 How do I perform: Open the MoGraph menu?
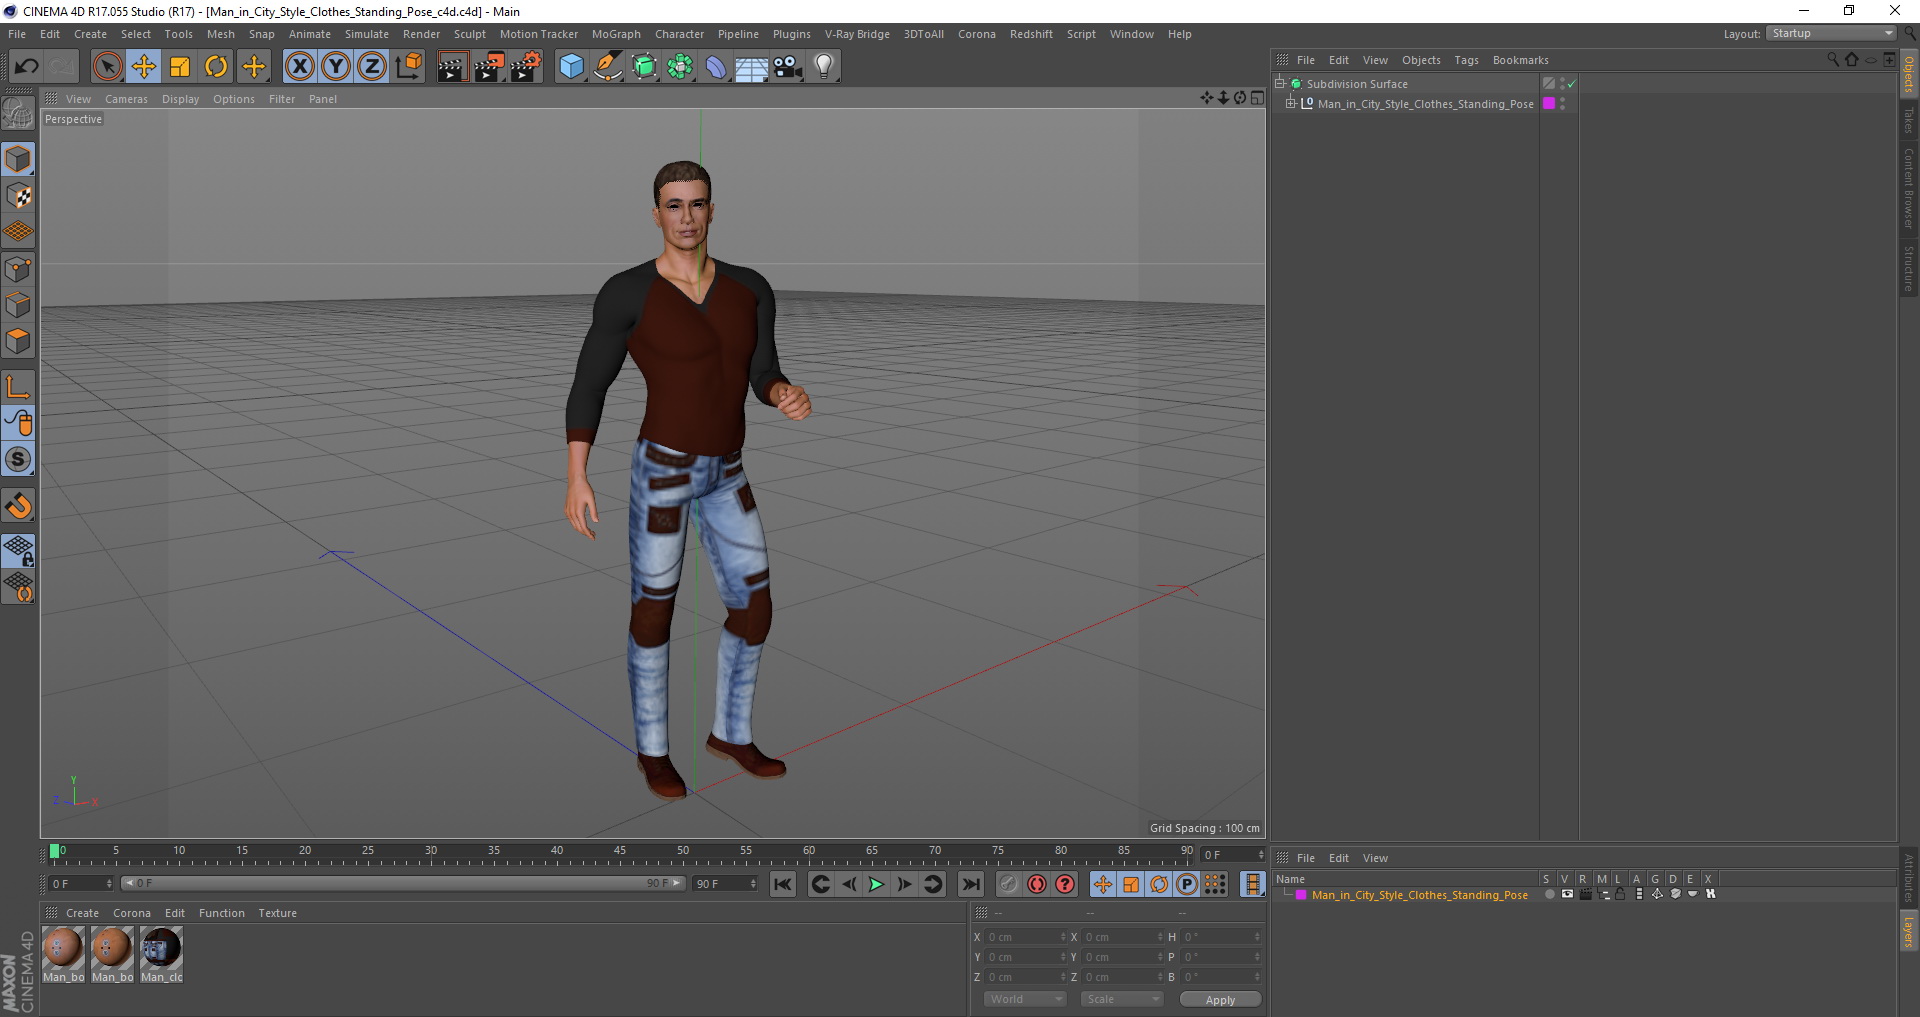coord(616,34)
